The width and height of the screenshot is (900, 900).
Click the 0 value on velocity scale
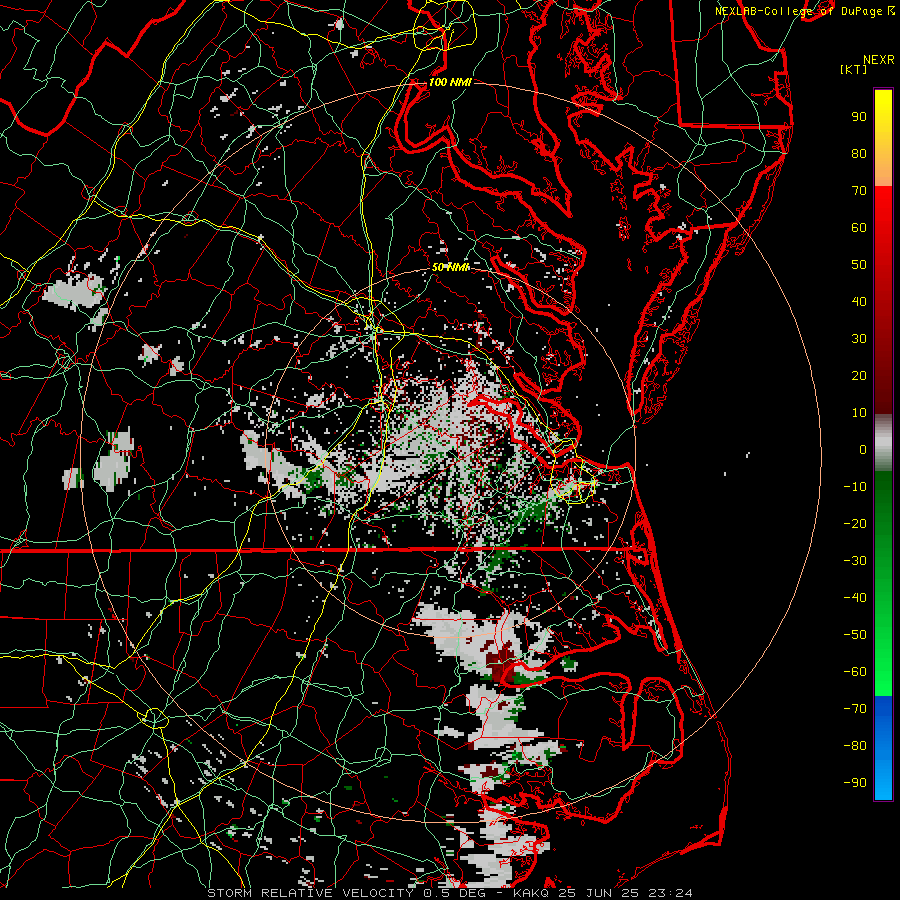click(x=863, y=450)
